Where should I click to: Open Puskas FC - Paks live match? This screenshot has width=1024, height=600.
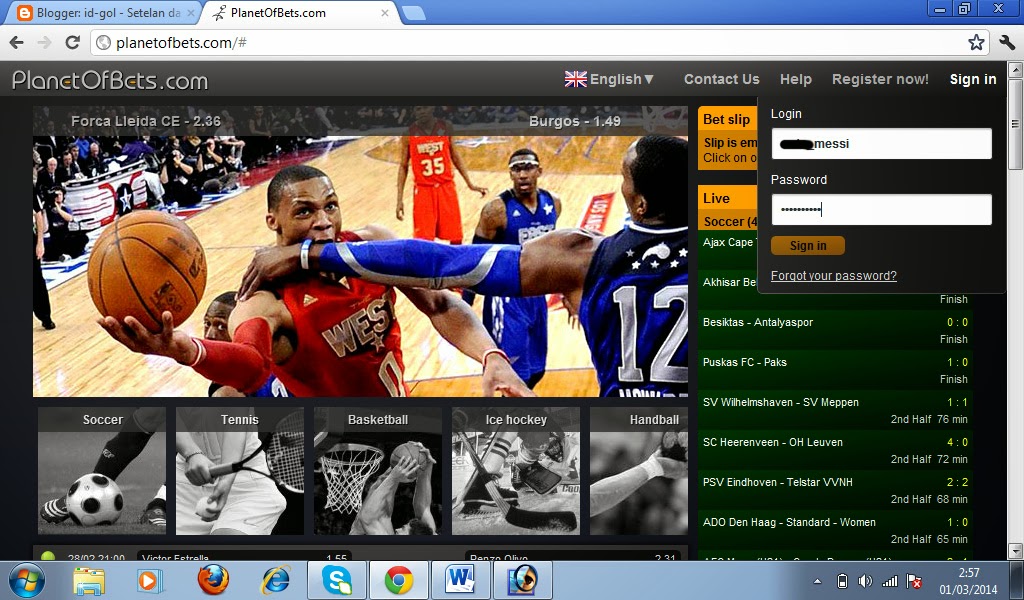(x=835, y=370)
